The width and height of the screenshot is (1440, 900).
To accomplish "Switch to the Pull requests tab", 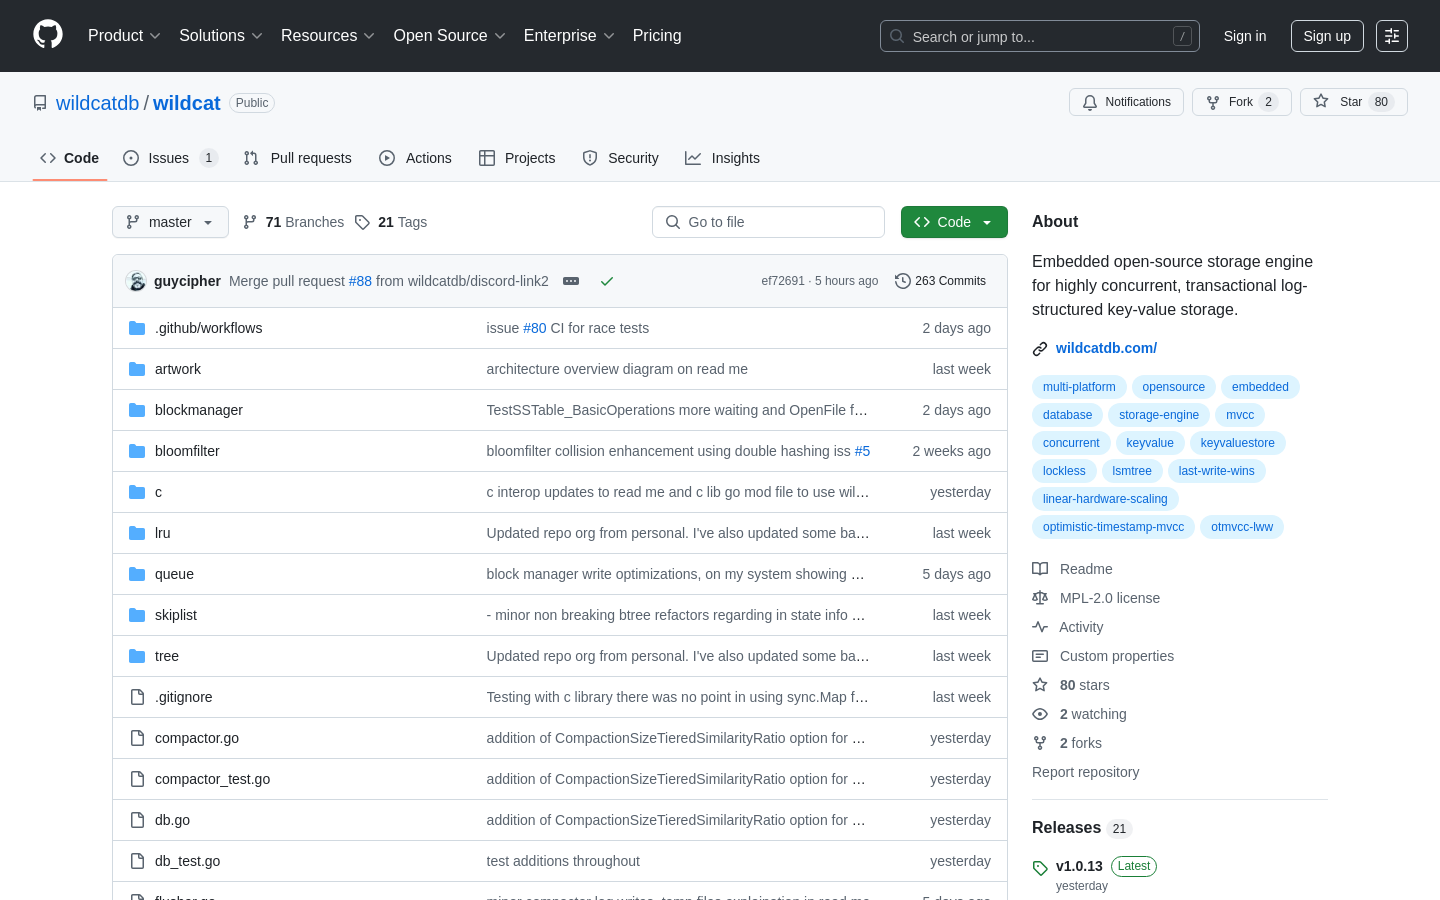I will (x=298, y=158).
